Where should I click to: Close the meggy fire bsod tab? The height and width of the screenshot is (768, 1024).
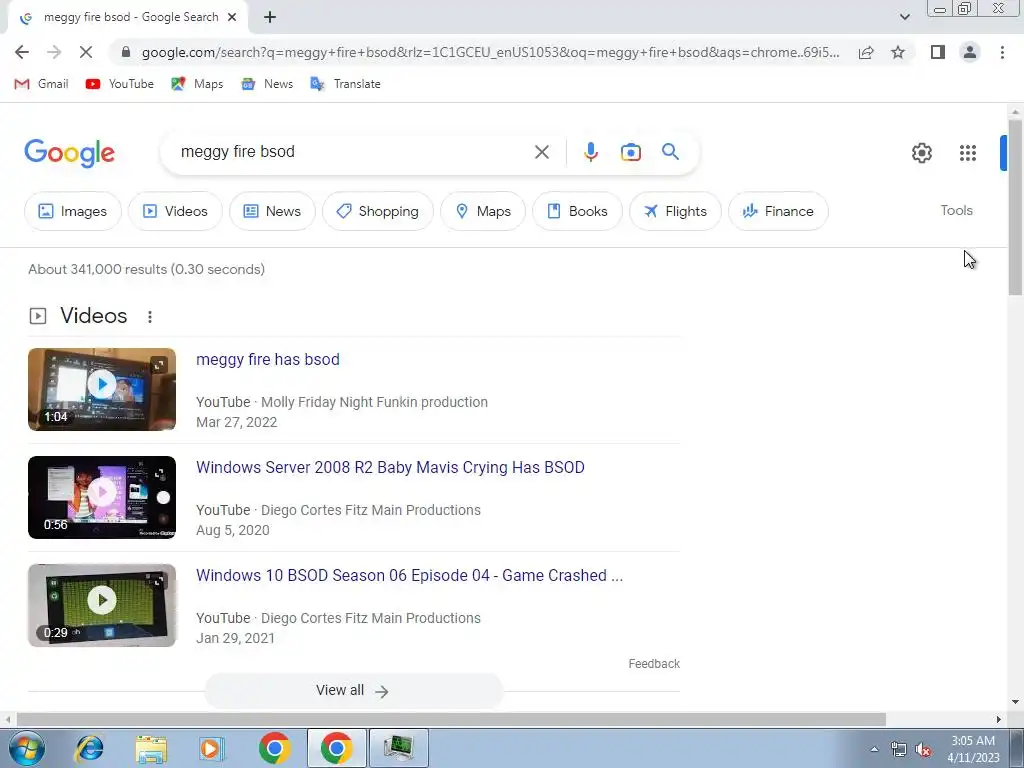tap(232, 18)
